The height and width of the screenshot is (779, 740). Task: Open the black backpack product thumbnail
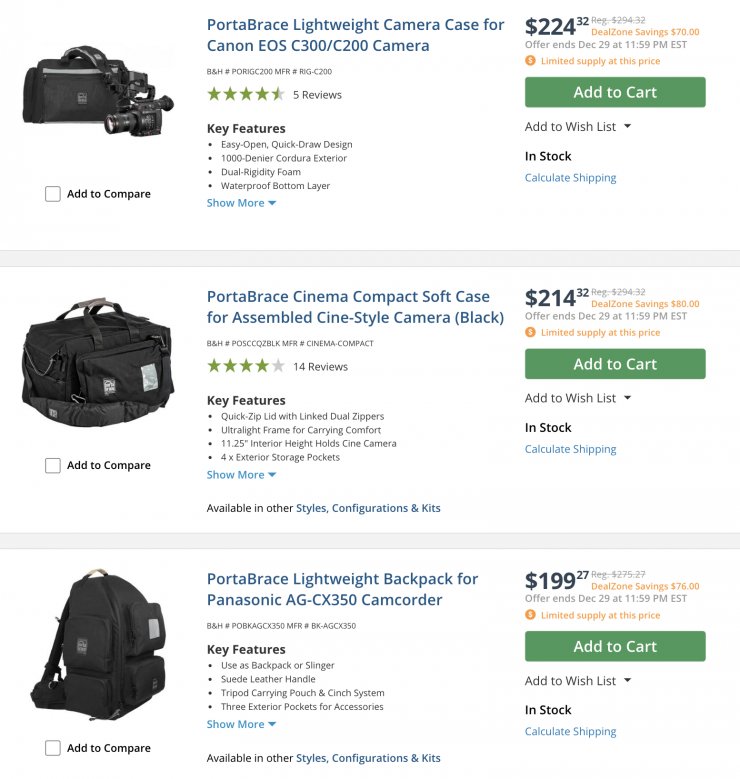[97, 645]
